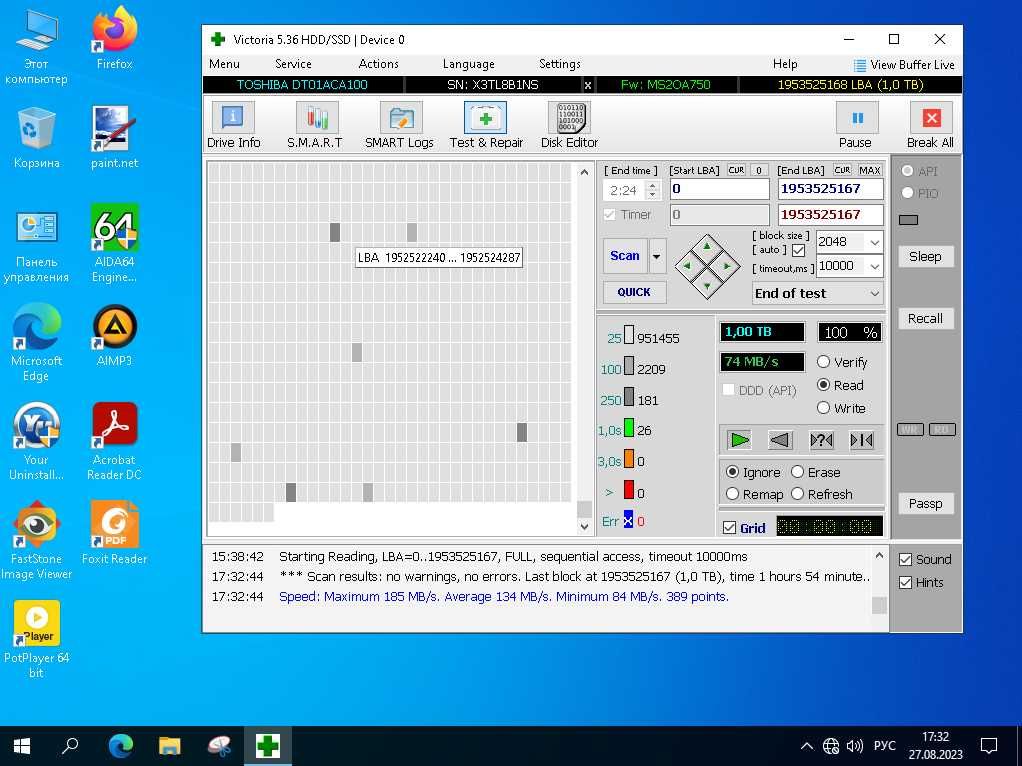The image size is (1022, 766).
Task: Click the green play scan button
Action: coord(740,440)
